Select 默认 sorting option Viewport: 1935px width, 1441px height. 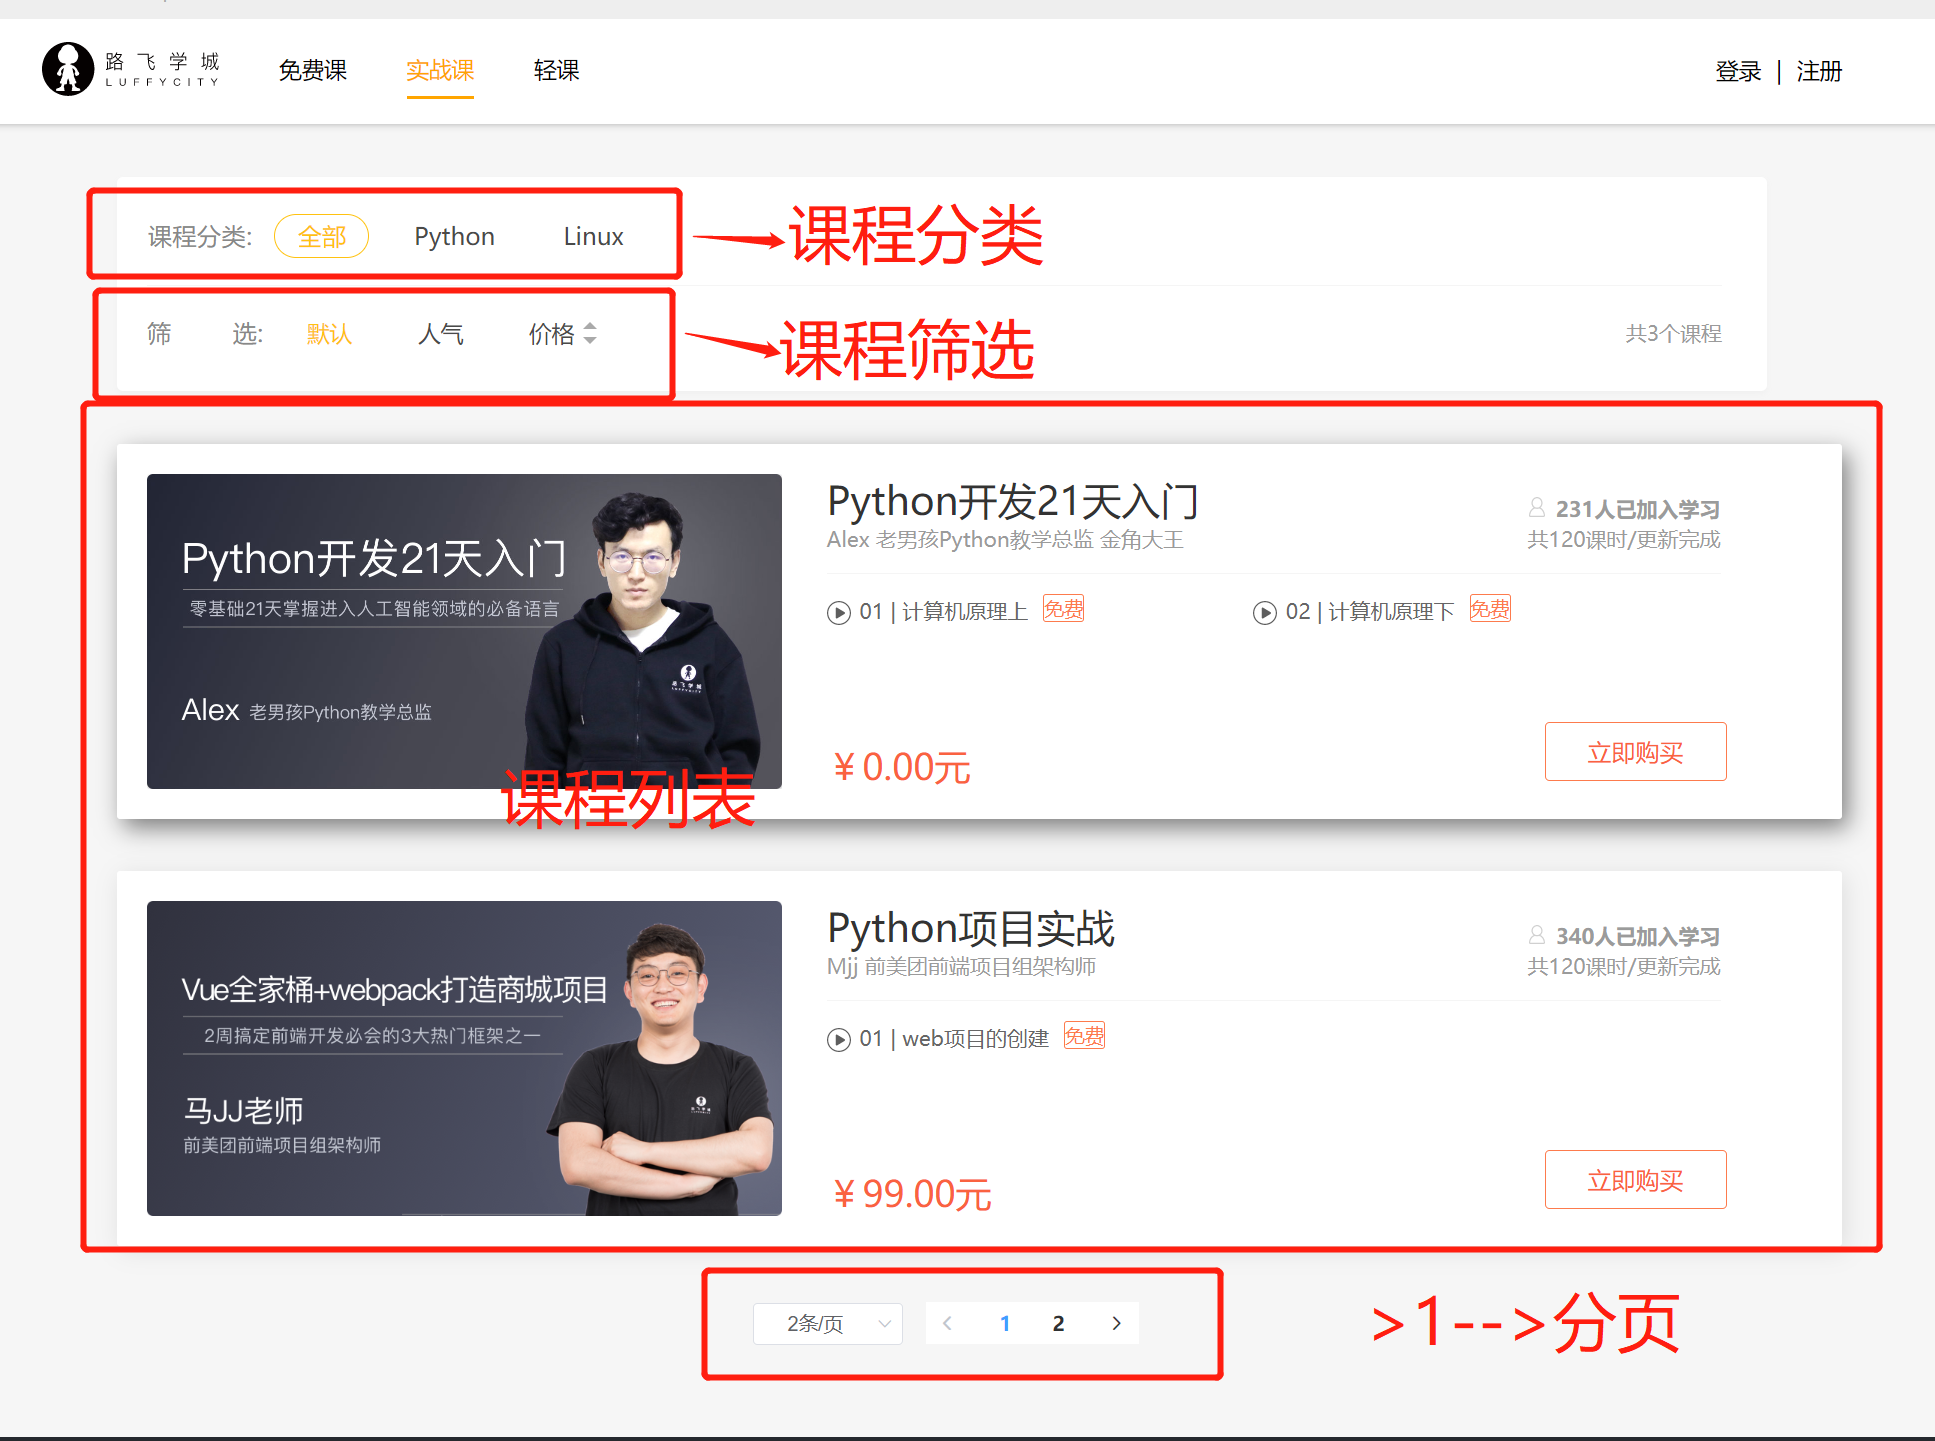pos(329,333)
